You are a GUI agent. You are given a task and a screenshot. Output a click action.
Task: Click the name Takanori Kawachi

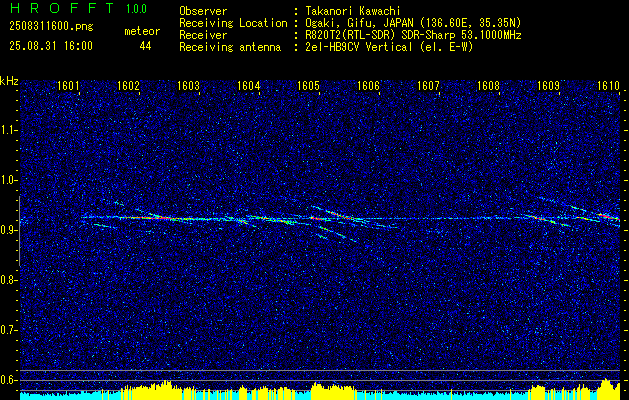click(352, 11)
